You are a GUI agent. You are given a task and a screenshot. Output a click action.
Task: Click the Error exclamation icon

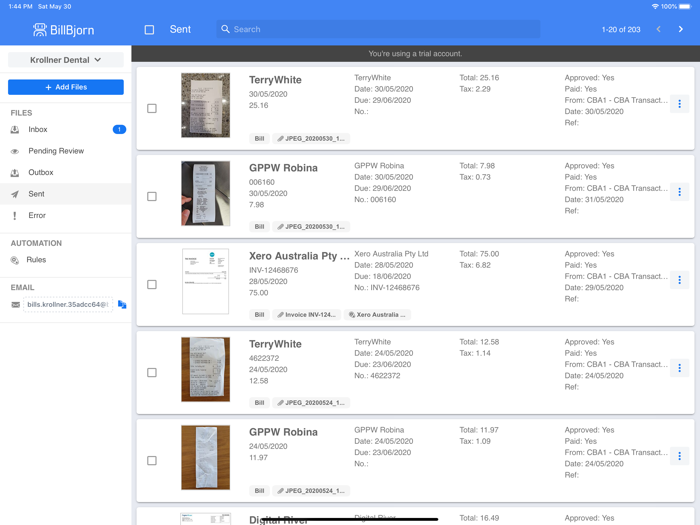coord(15,215)
